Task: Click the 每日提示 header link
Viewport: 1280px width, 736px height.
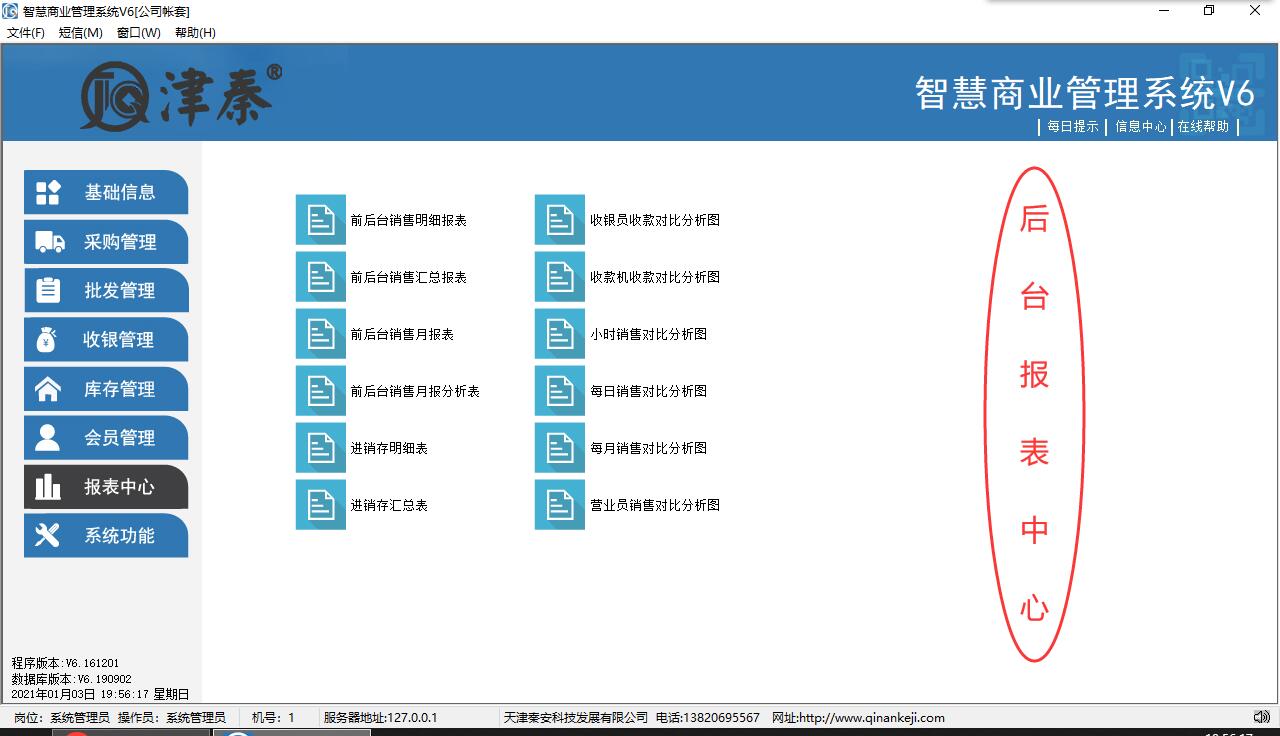Action: point(1072,127)
